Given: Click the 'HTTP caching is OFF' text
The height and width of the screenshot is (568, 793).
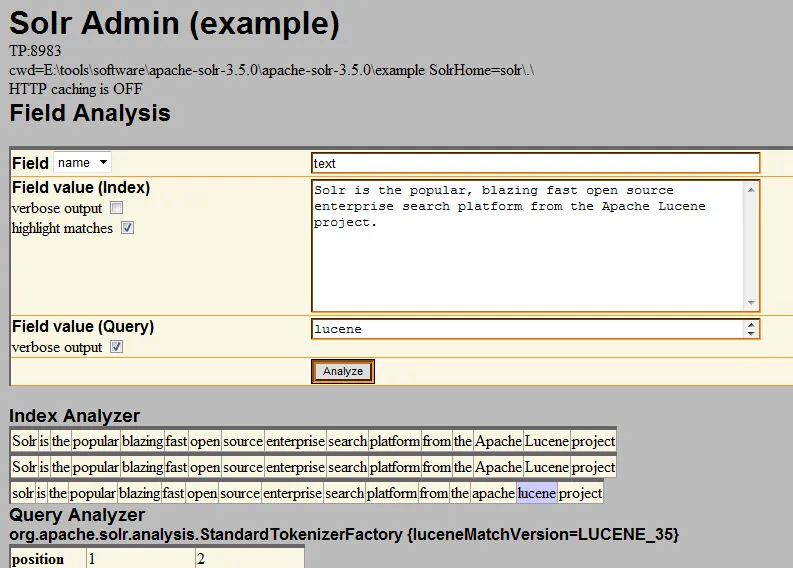Looking at the screenshot, I should point(76,89).
